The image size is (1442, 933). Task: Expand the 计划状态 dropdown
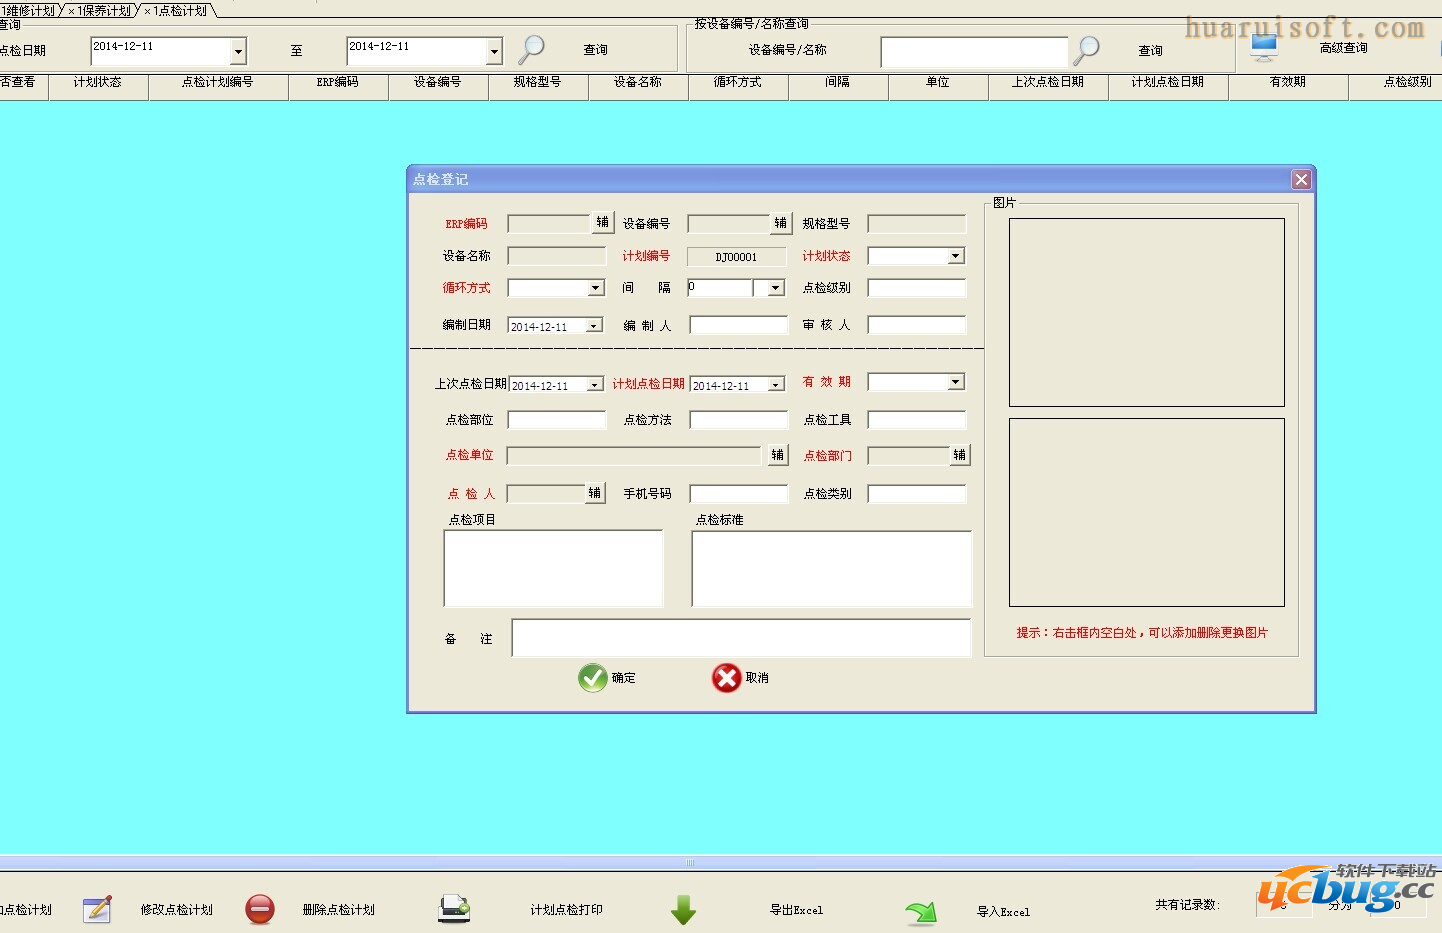pos(956,256)
